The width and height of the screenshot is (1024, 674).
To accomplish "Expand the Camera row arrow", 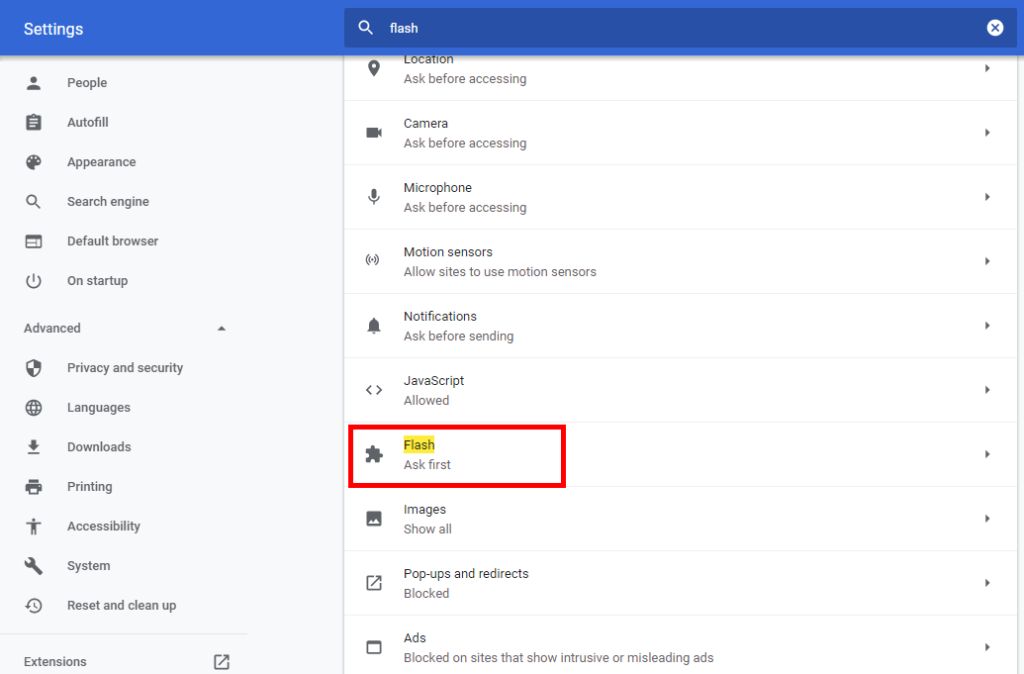I will (987, 133).
